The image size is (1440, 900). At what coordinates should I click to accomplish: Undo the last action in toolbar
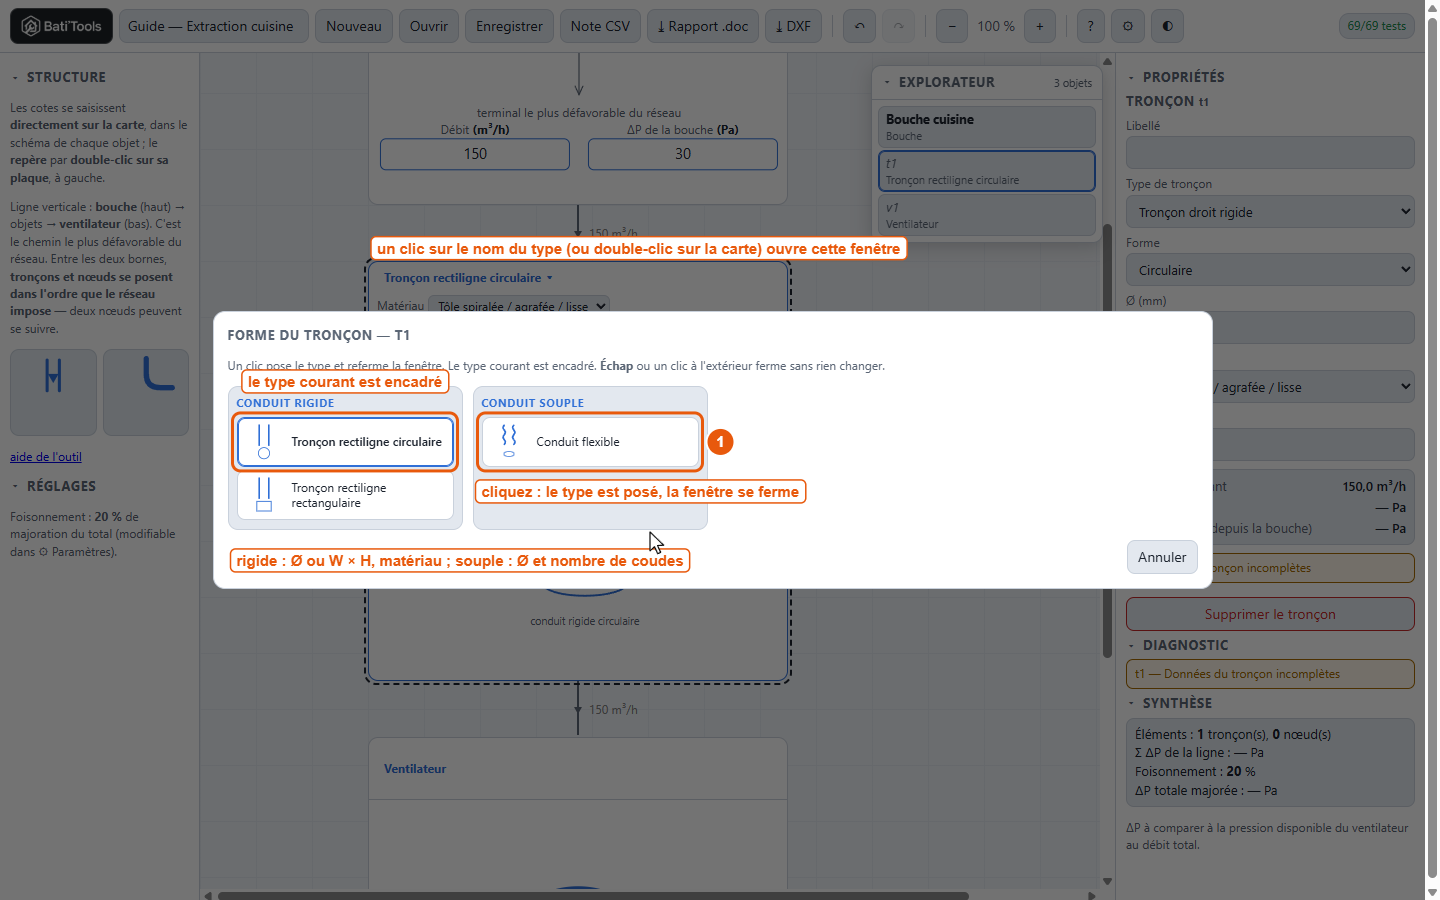pos(859,26)
